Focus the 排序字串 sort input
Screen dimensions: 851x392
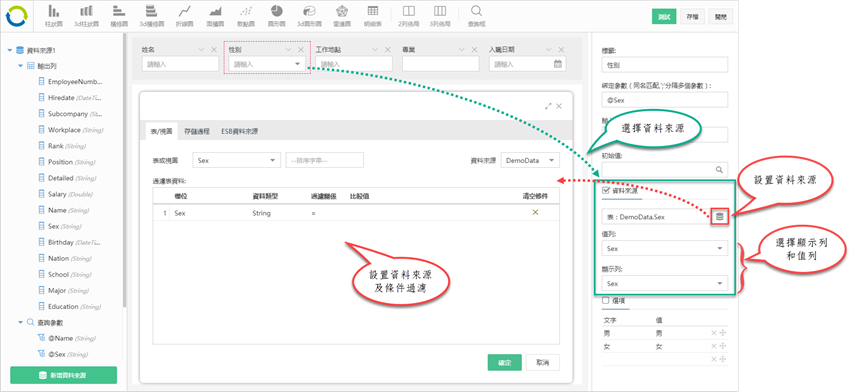[x=325, y=160]
